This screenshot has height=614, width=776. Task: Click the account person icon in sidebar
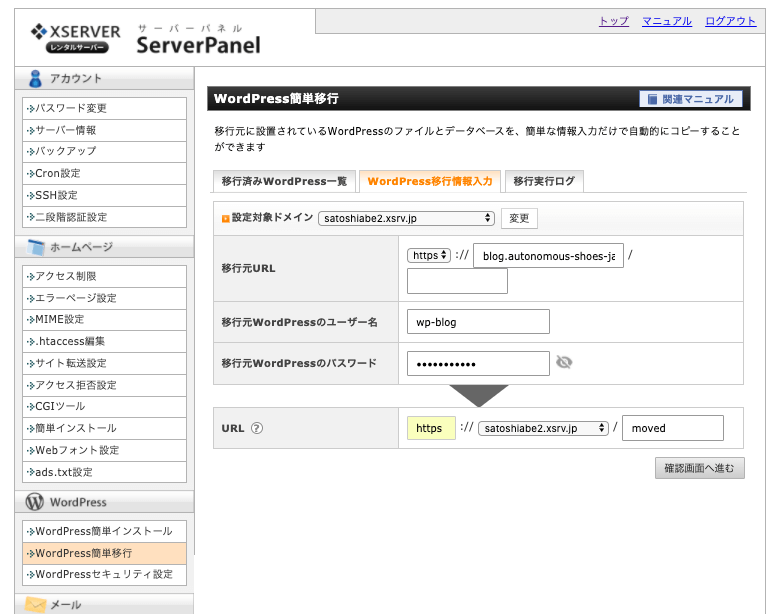(35, 79)
